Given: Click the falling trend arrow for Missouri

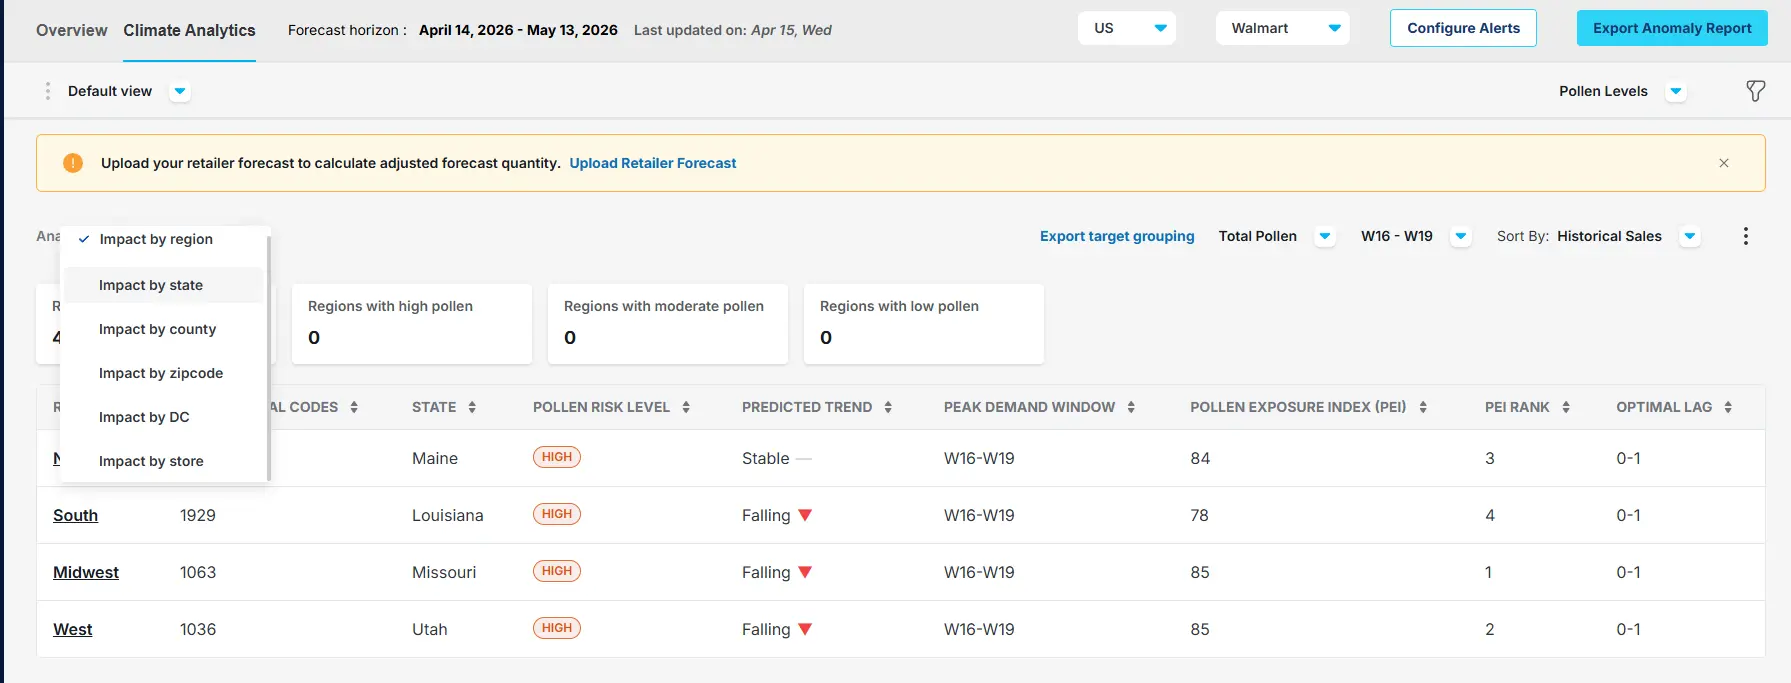Looking at the screenshot, I should tap(805, 572).
